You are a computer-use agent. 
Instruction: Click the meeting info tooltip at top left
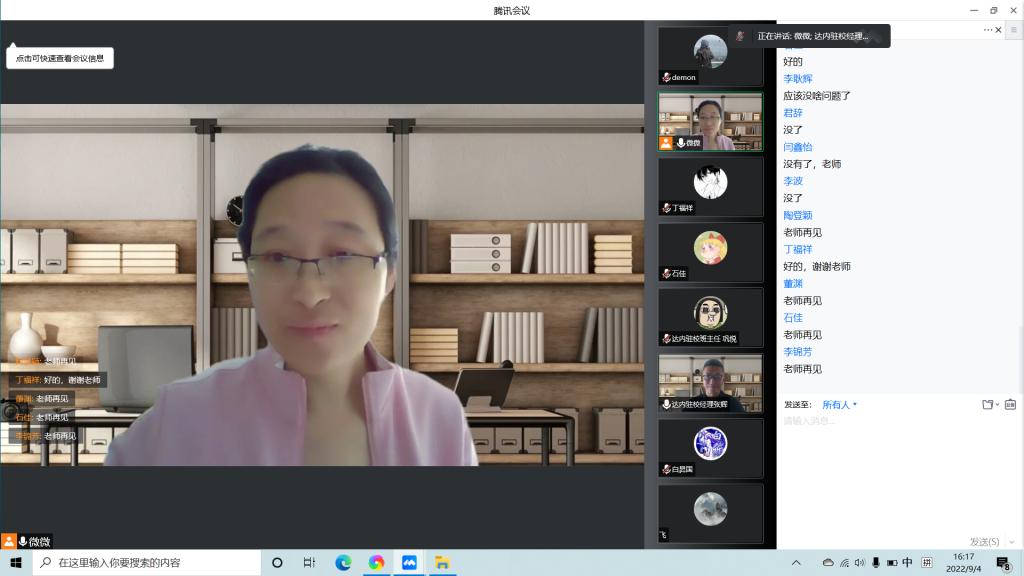click(x=60, y=58)
